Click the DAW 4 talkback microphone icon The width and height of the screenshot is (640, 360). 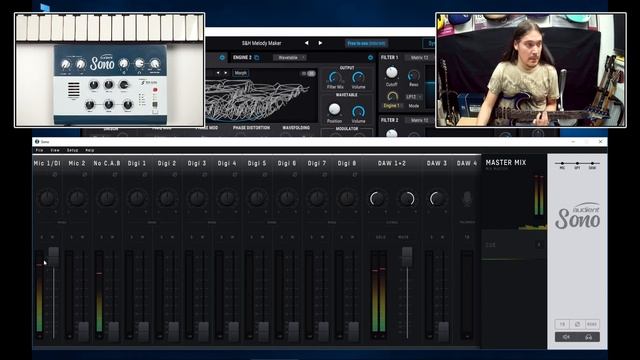click(467, 199)
